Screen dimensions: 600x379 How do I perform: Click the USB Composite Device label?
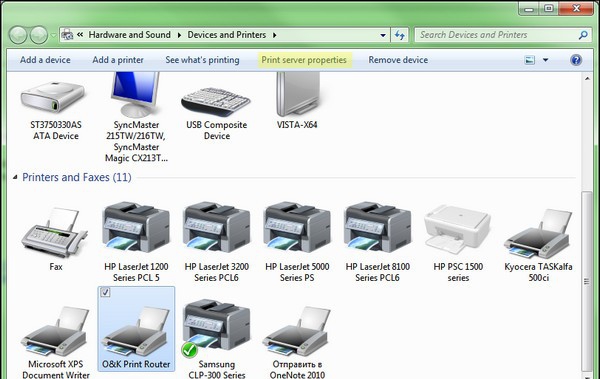click(x=217, y=130)
